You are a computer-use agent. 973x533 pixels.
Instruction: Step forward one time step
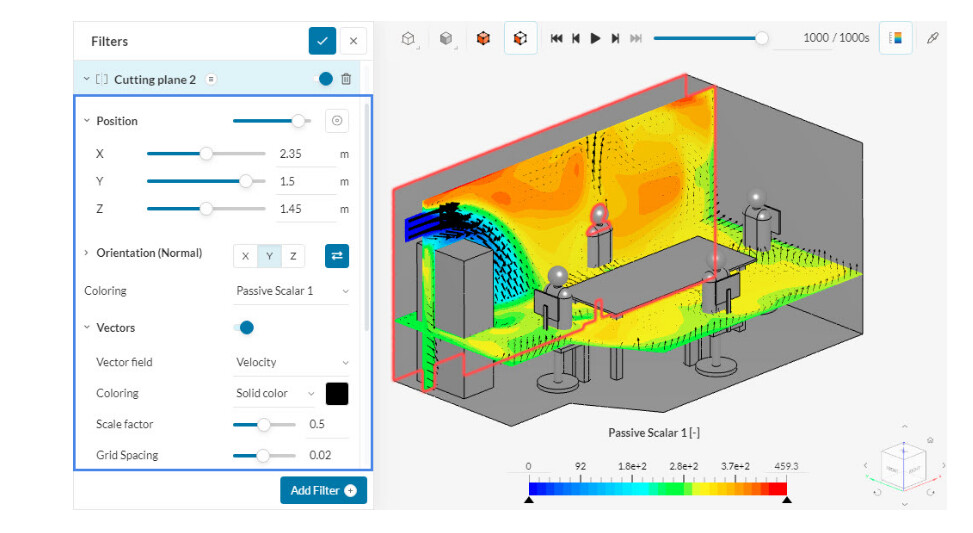(615, 38)
